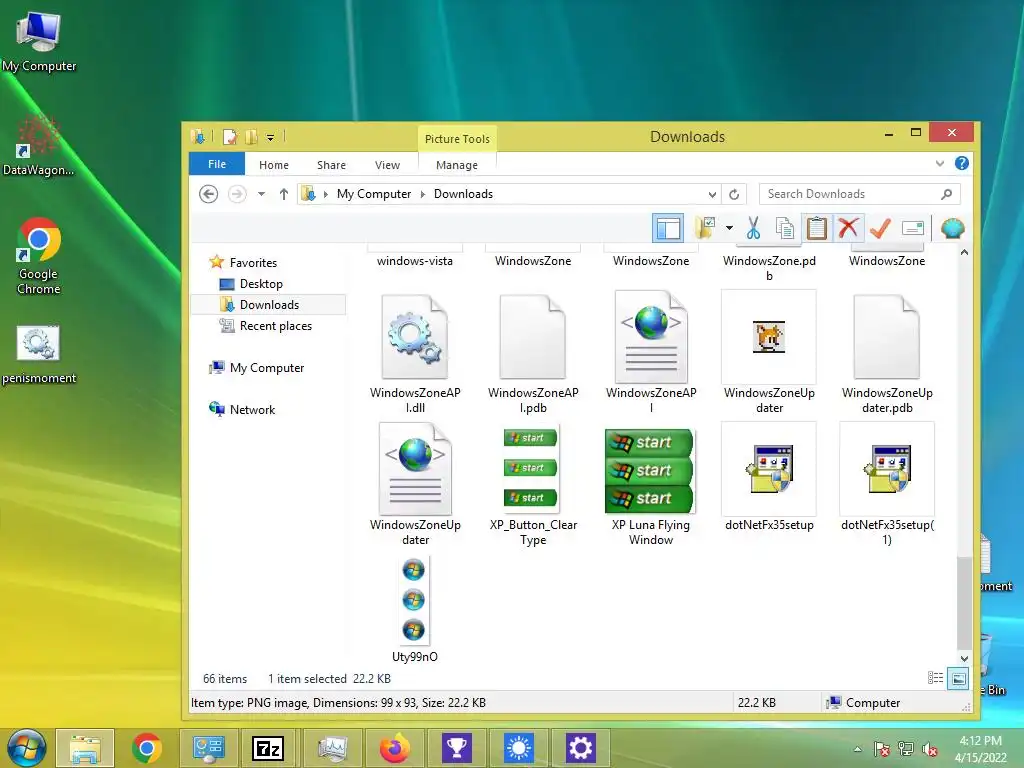Image resolution: width=1024 pixels, height=768 pixels.
Task: Click the Copy pages icon
Action: pyautogui.click(x=785, y=229)
